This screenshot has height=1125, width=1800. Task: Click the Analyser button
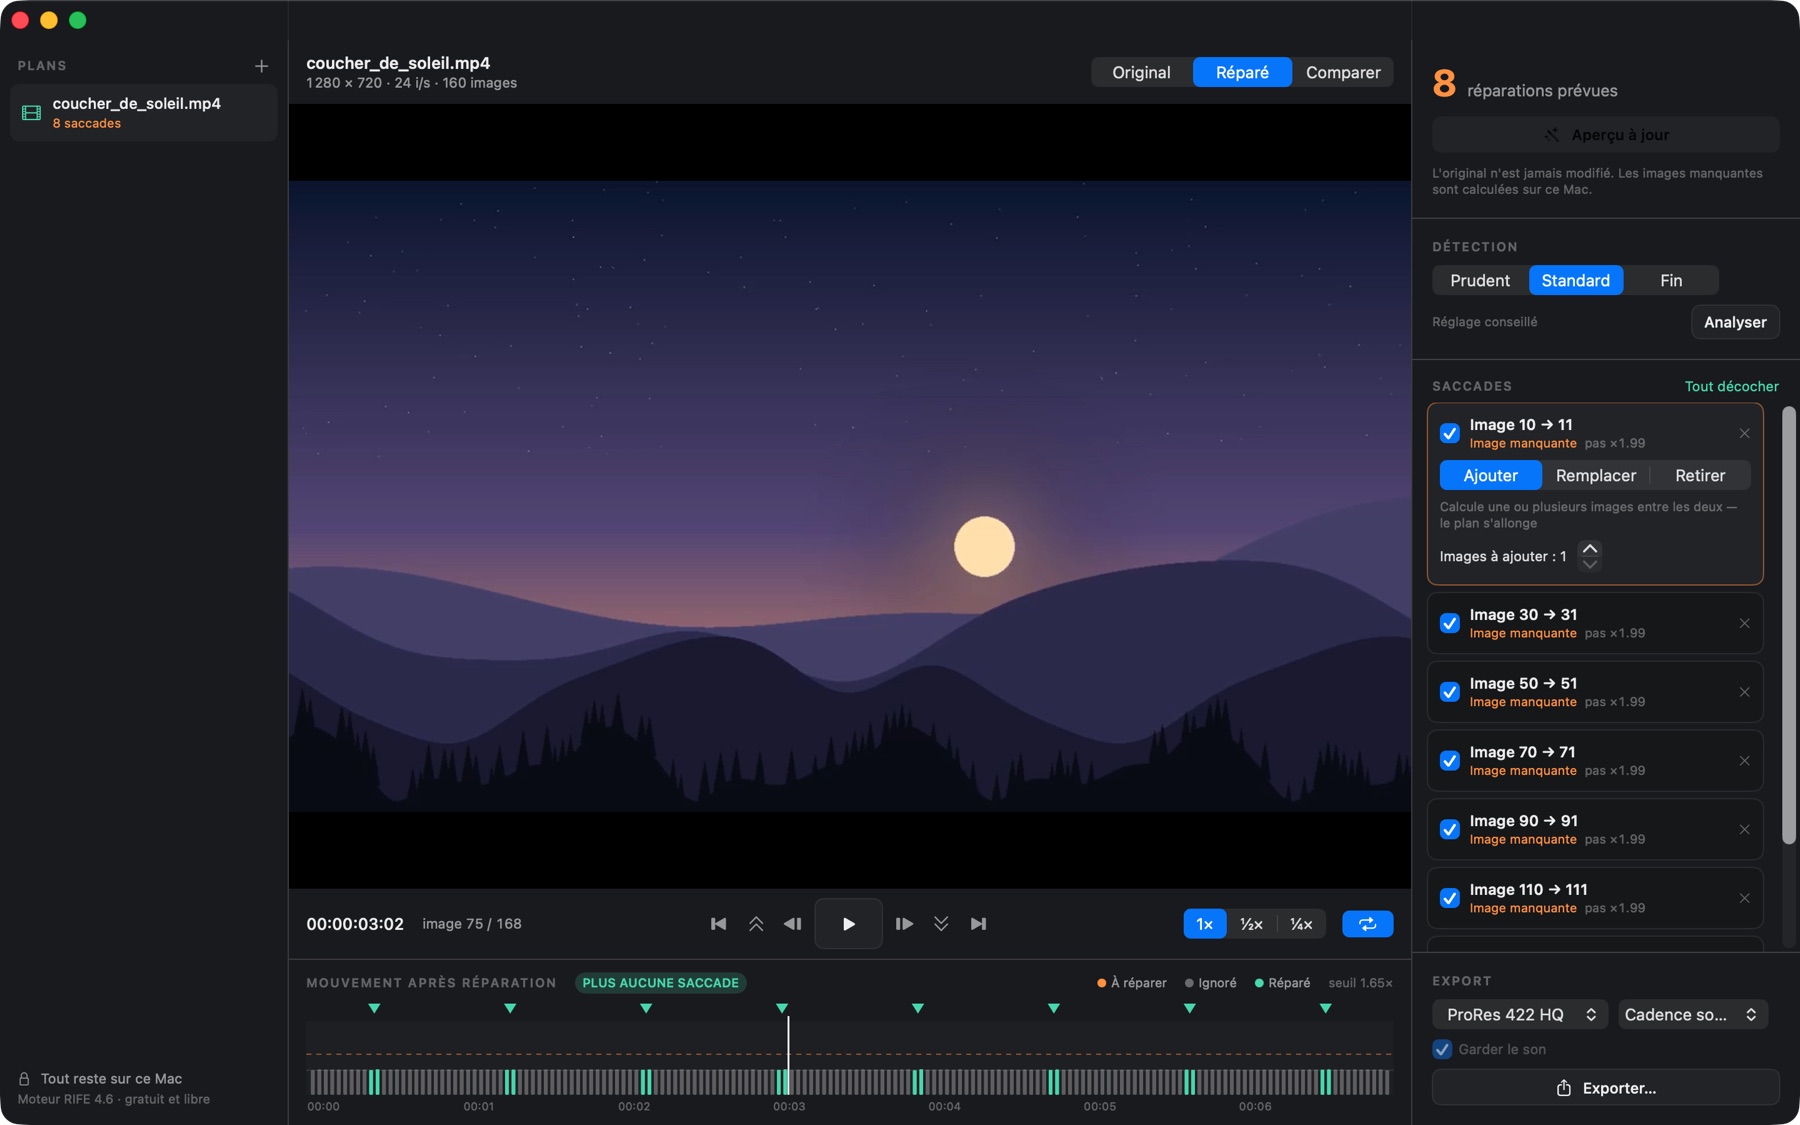click(x=1735, y=322)
